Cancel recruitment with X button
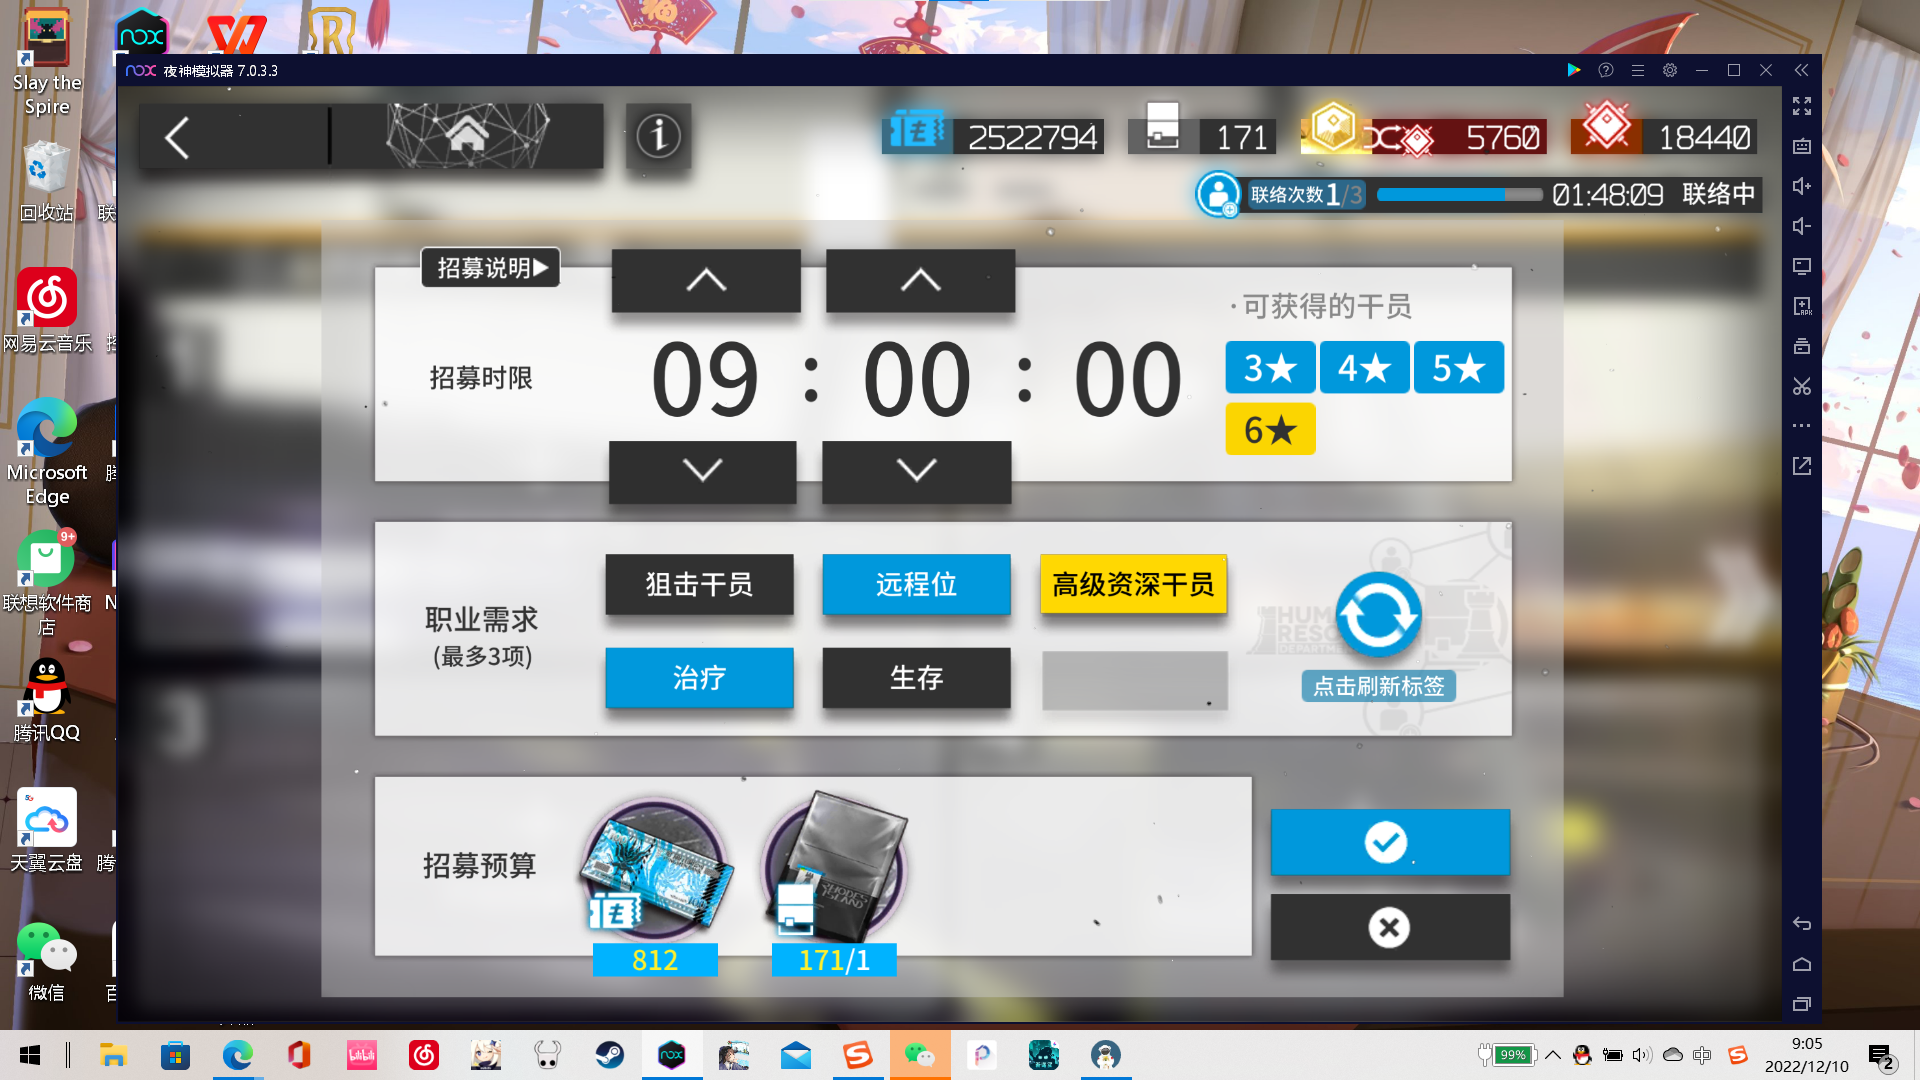Image resolution: width=1920 pixels, height=1080 pixels. [x=1389, y=927]
